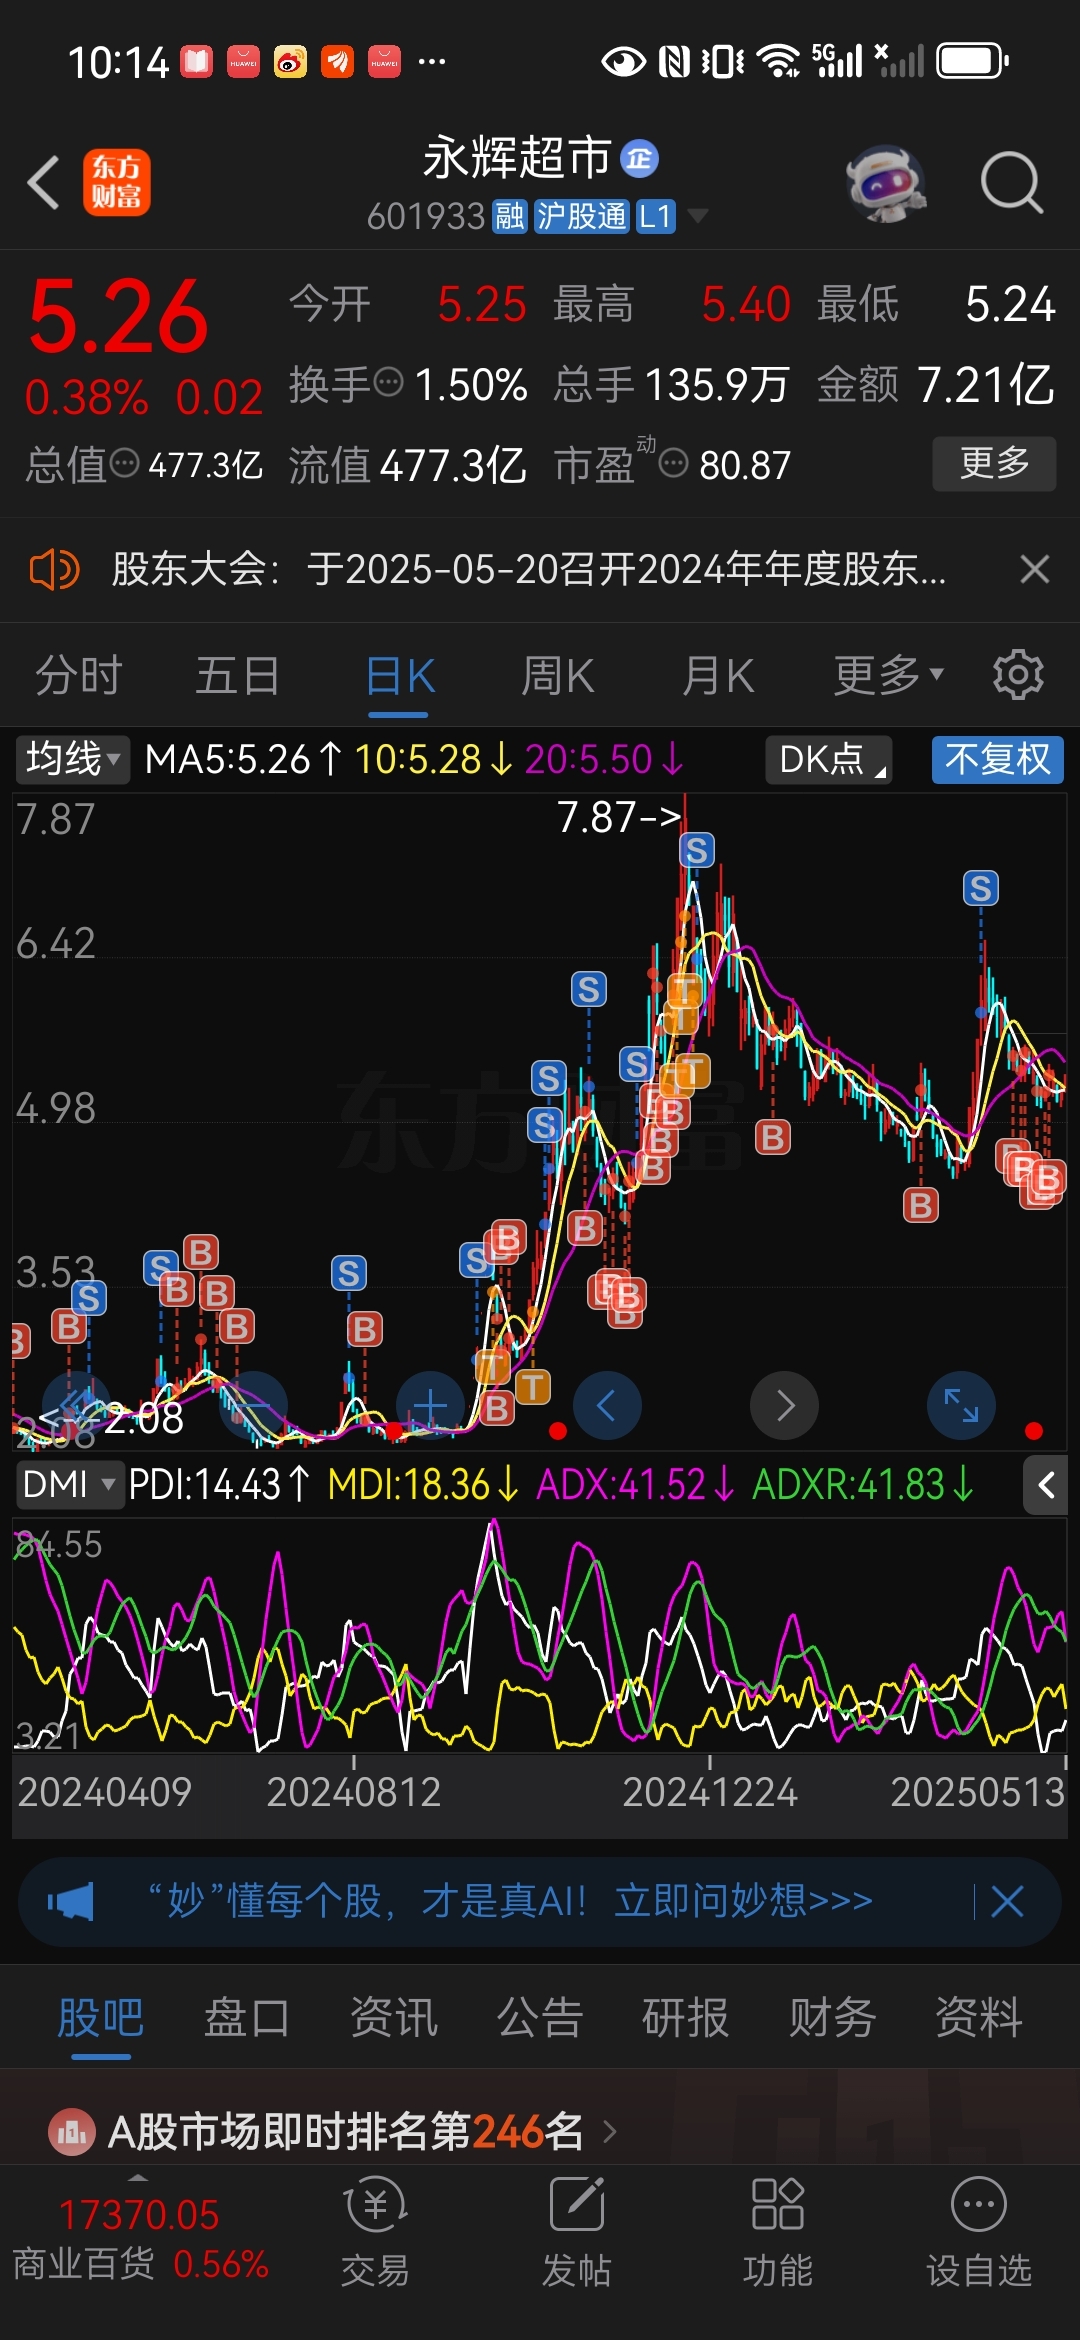
Task: Tap ADXR:41.83 indicator value
Action: (x=862, y=1485)
